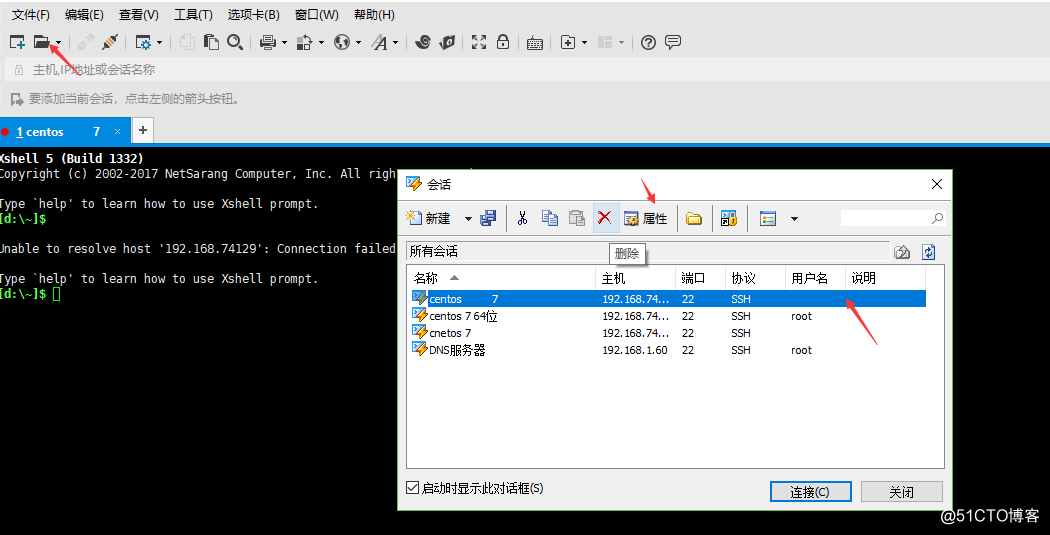The height and width of the screenshot is (535, 1050).
Task: Click the Refresh sessions icon
Action: (929, 252)
